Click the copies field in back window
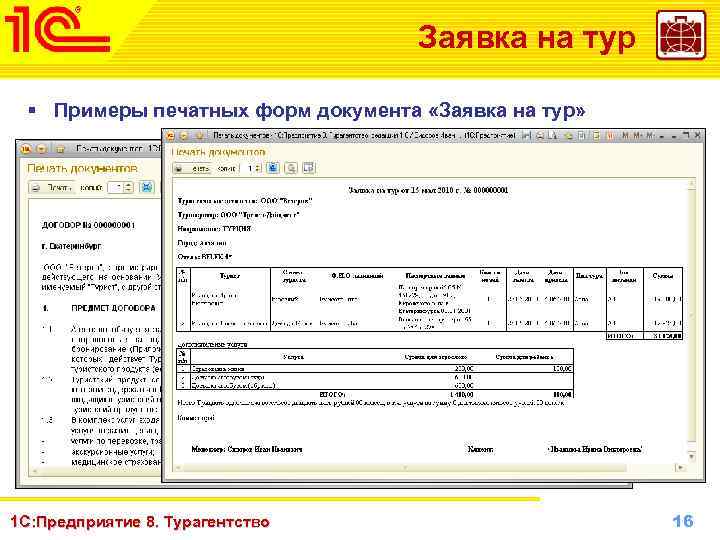 116,187
